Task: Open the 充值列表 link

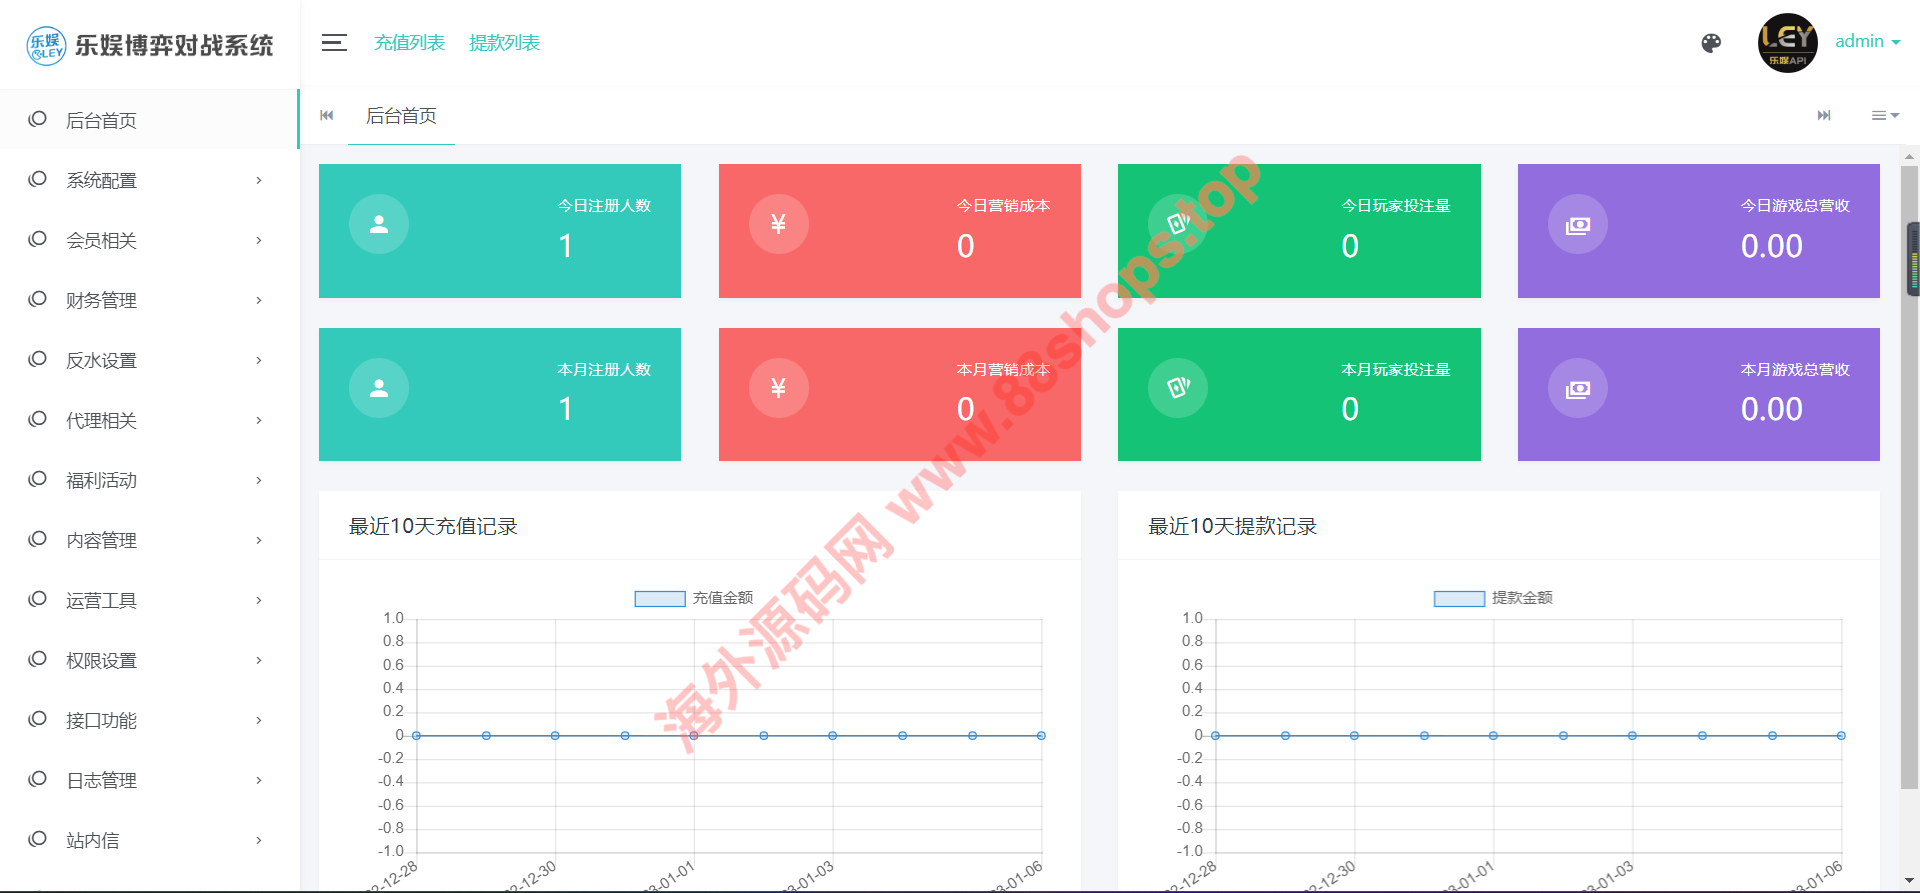Action: coord(409,43)
